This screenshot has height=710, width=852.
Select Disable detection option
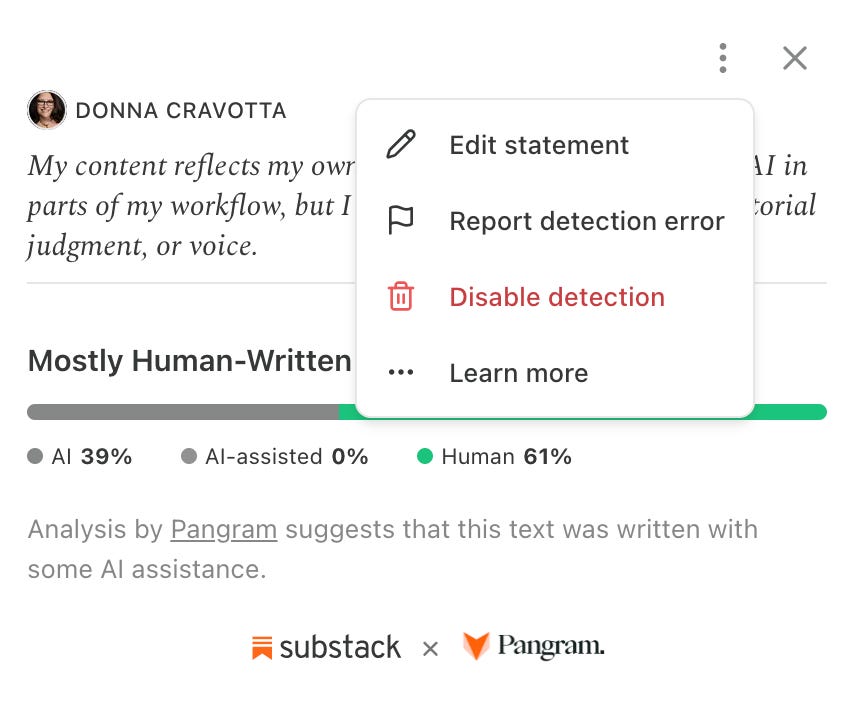[555, 297]
